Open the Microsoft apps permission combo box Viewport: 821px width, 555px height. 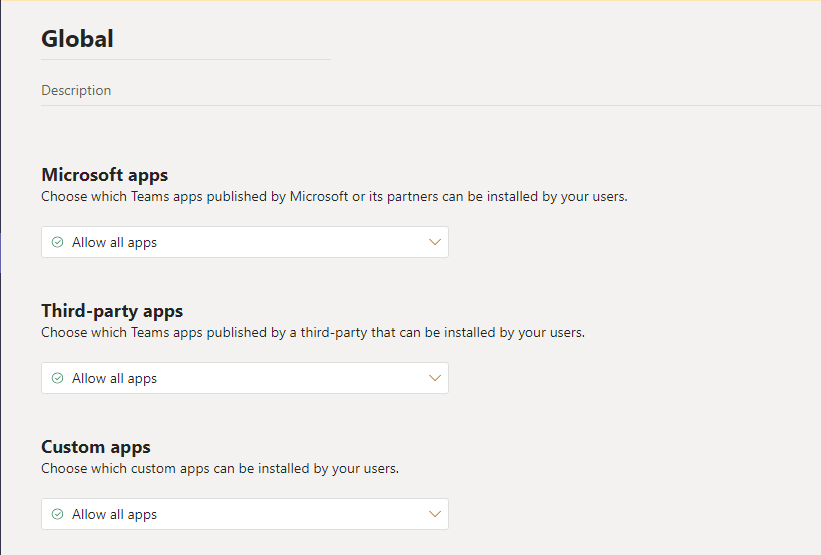245,242
